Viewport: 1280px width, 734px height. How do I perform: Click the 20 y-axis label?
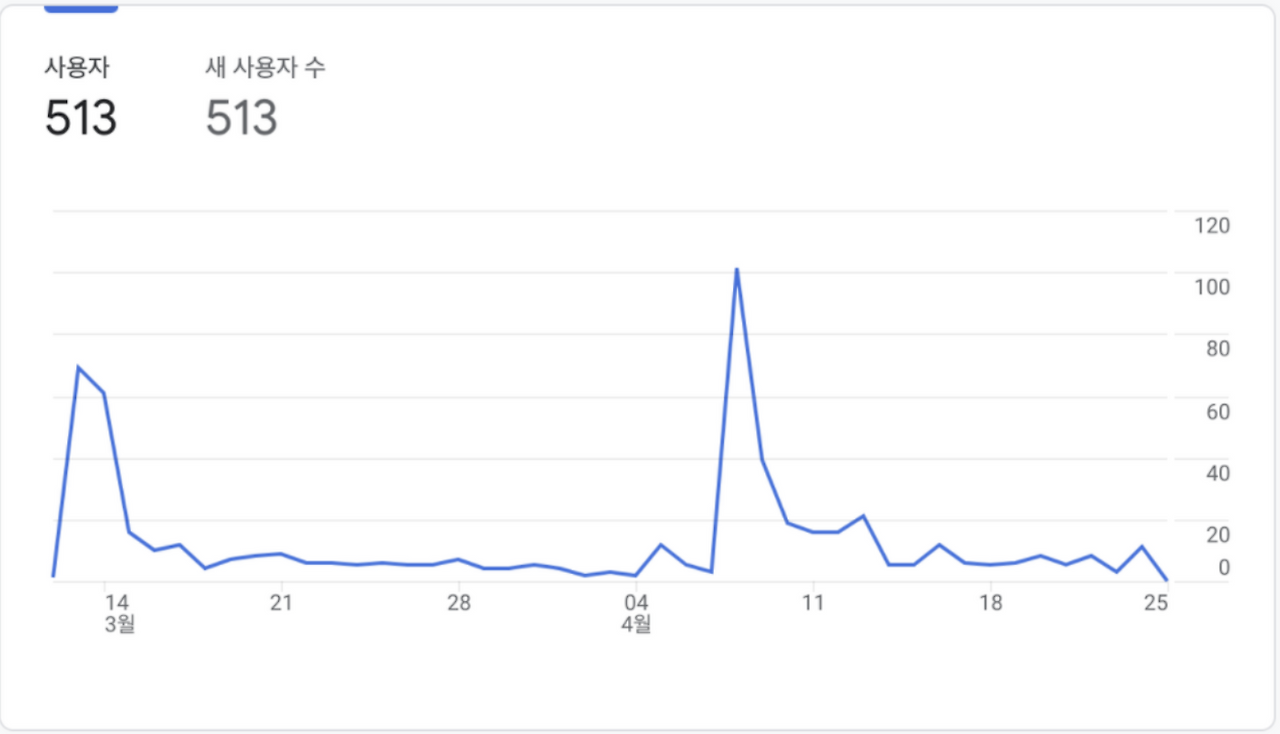1218,535
